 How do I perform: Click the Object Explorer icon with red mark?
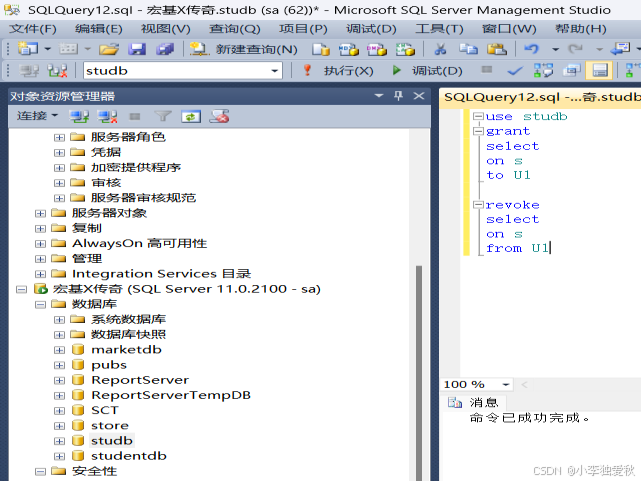point(219,117)
